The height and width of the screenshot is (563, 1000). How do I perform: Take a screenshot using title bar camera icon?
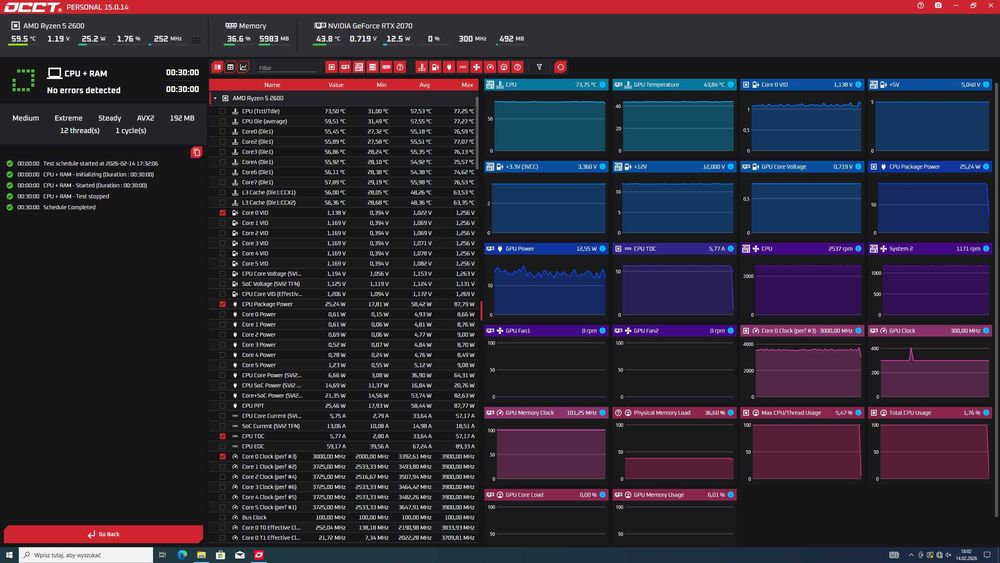938,5
